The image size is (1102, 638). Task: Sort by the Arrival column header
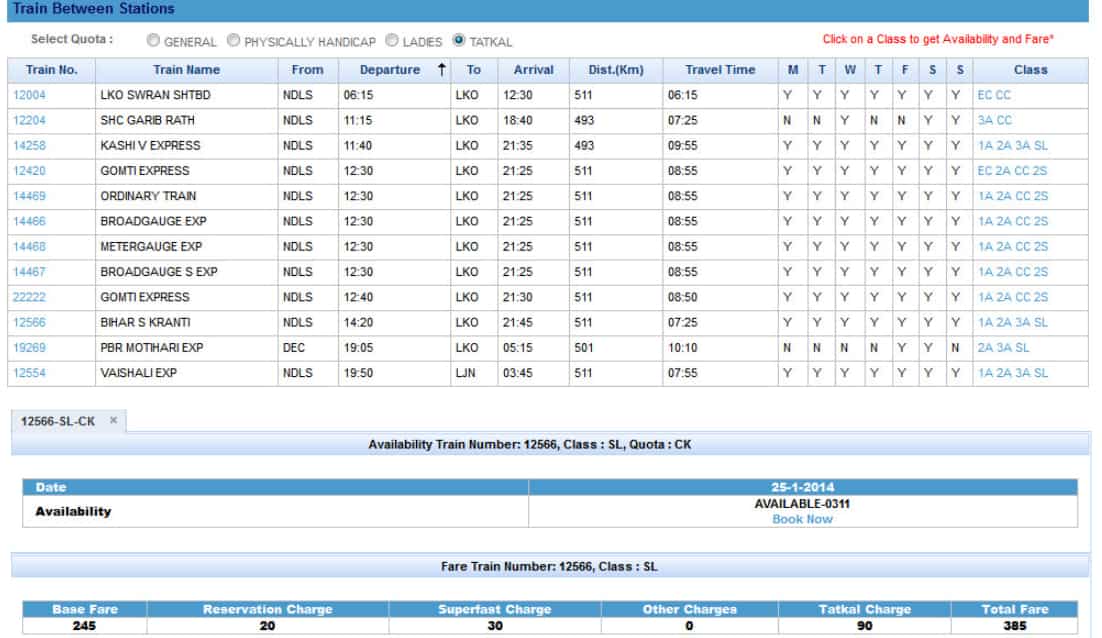pos(533,70)
